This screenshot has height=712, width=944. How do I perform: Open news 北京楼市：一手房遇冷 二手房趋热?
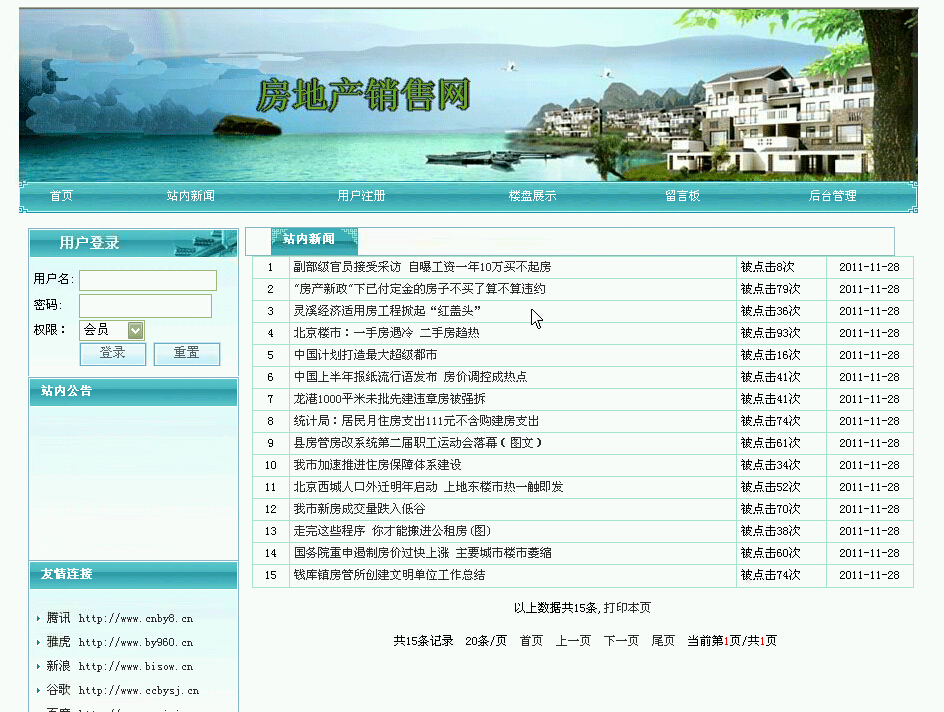pyautogui.click(x=387, y=333)
